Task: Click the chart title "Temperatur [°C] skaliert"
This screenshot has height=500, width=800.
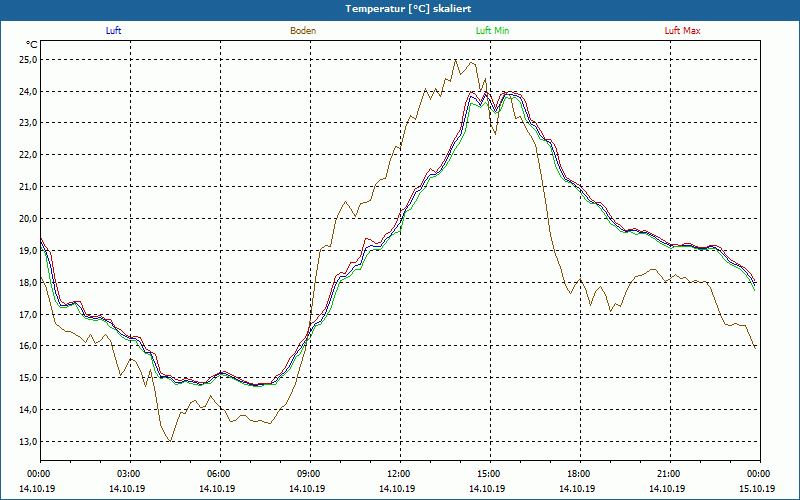Action: [408, 9]
